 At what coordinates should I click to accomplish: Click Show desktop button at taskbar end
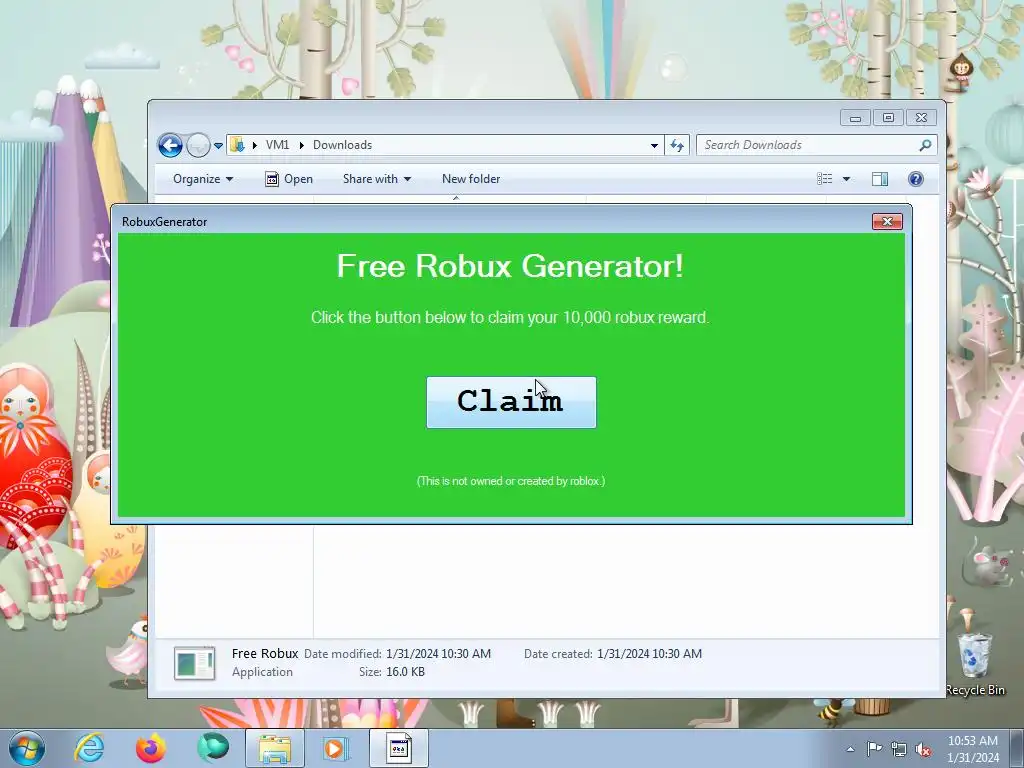point(1017,748)
